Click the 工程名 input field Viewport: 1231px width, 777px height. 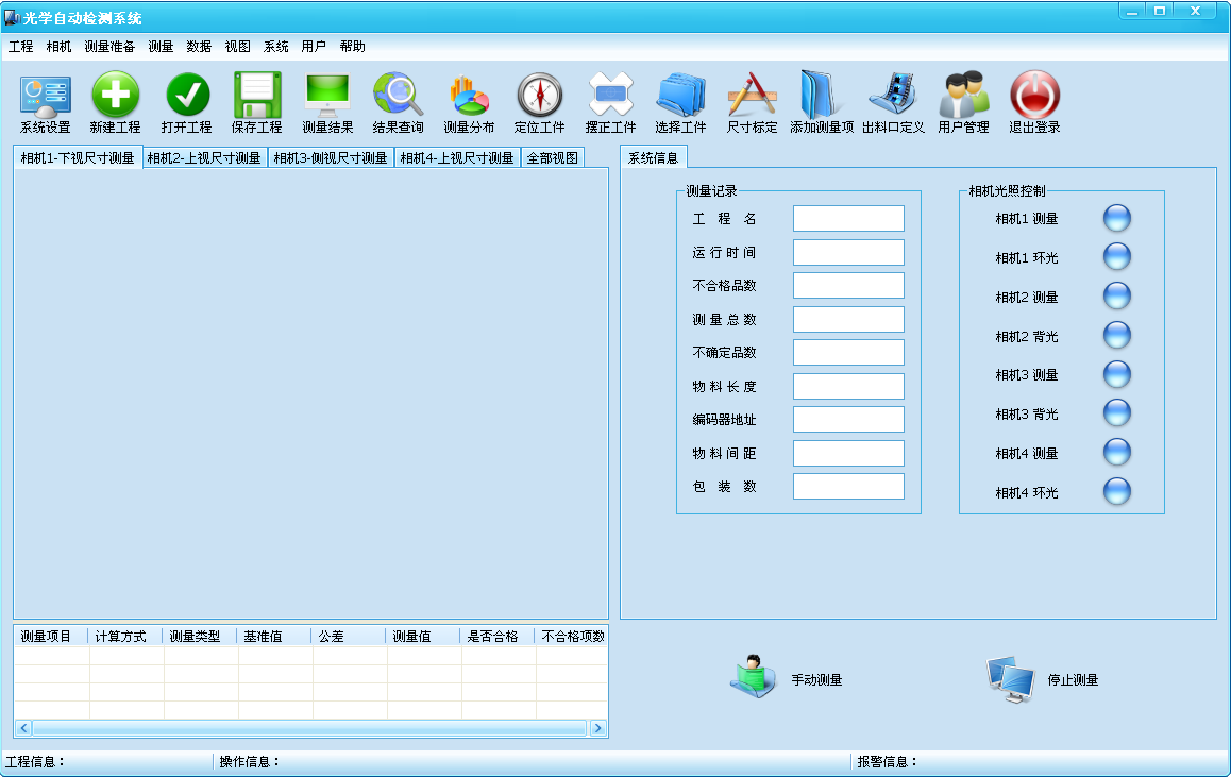pyautogui.click(x=848, y=219)
